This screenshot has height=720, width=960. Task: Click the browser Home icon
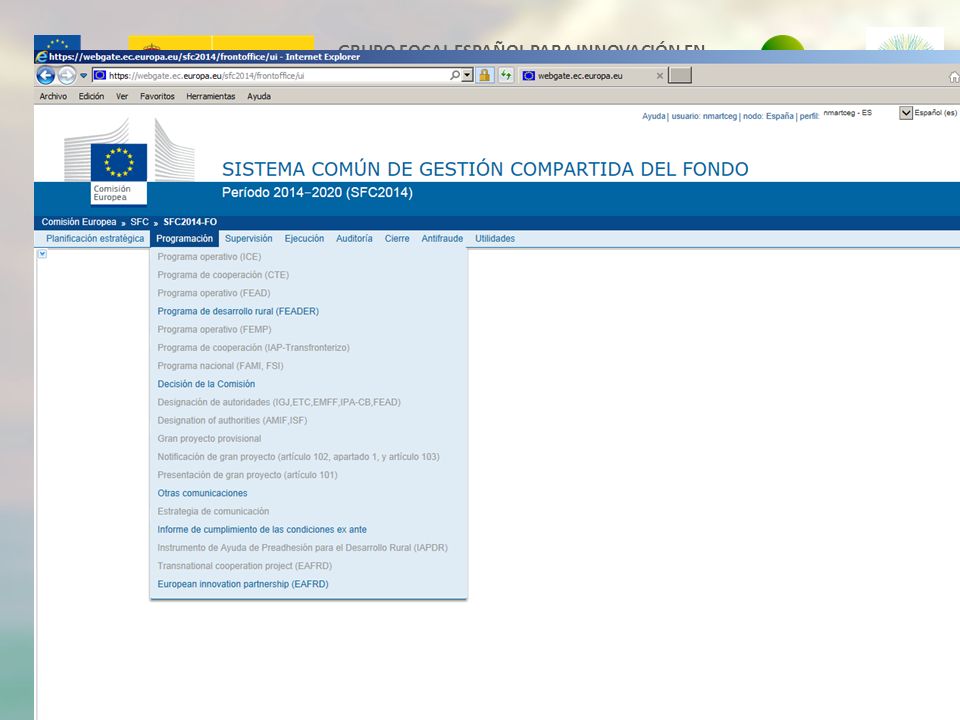point(954,77)
